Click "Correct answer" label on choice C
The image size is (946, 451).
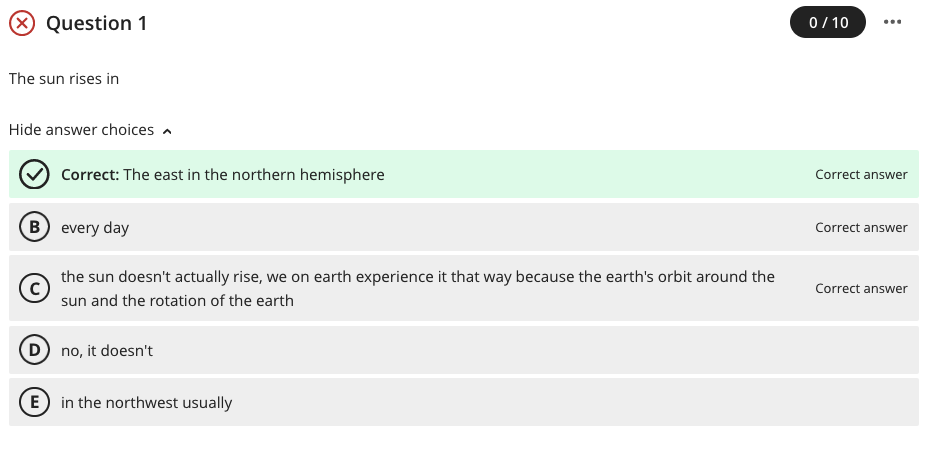tap(861, 289)
